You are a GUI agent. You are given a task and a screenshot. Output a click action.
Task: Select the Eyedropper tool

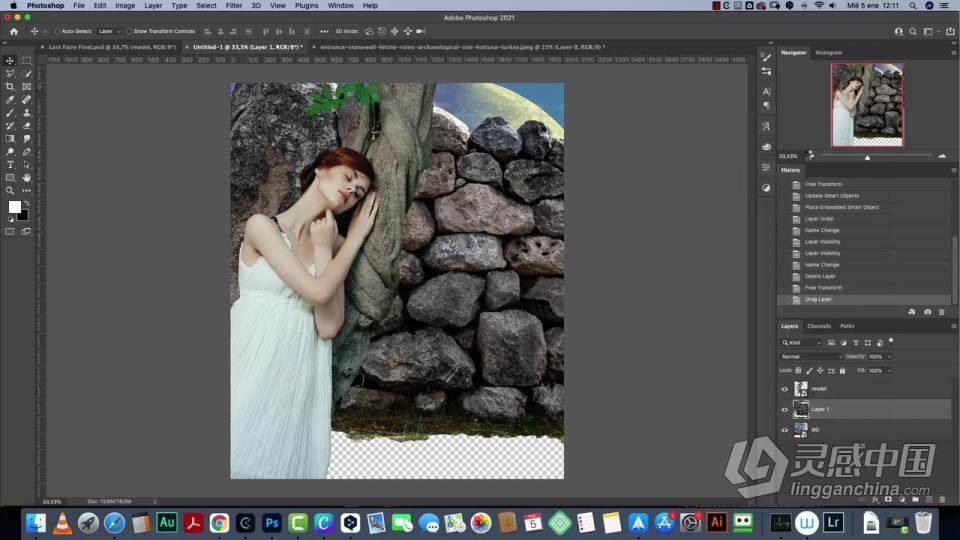[10, 100]
